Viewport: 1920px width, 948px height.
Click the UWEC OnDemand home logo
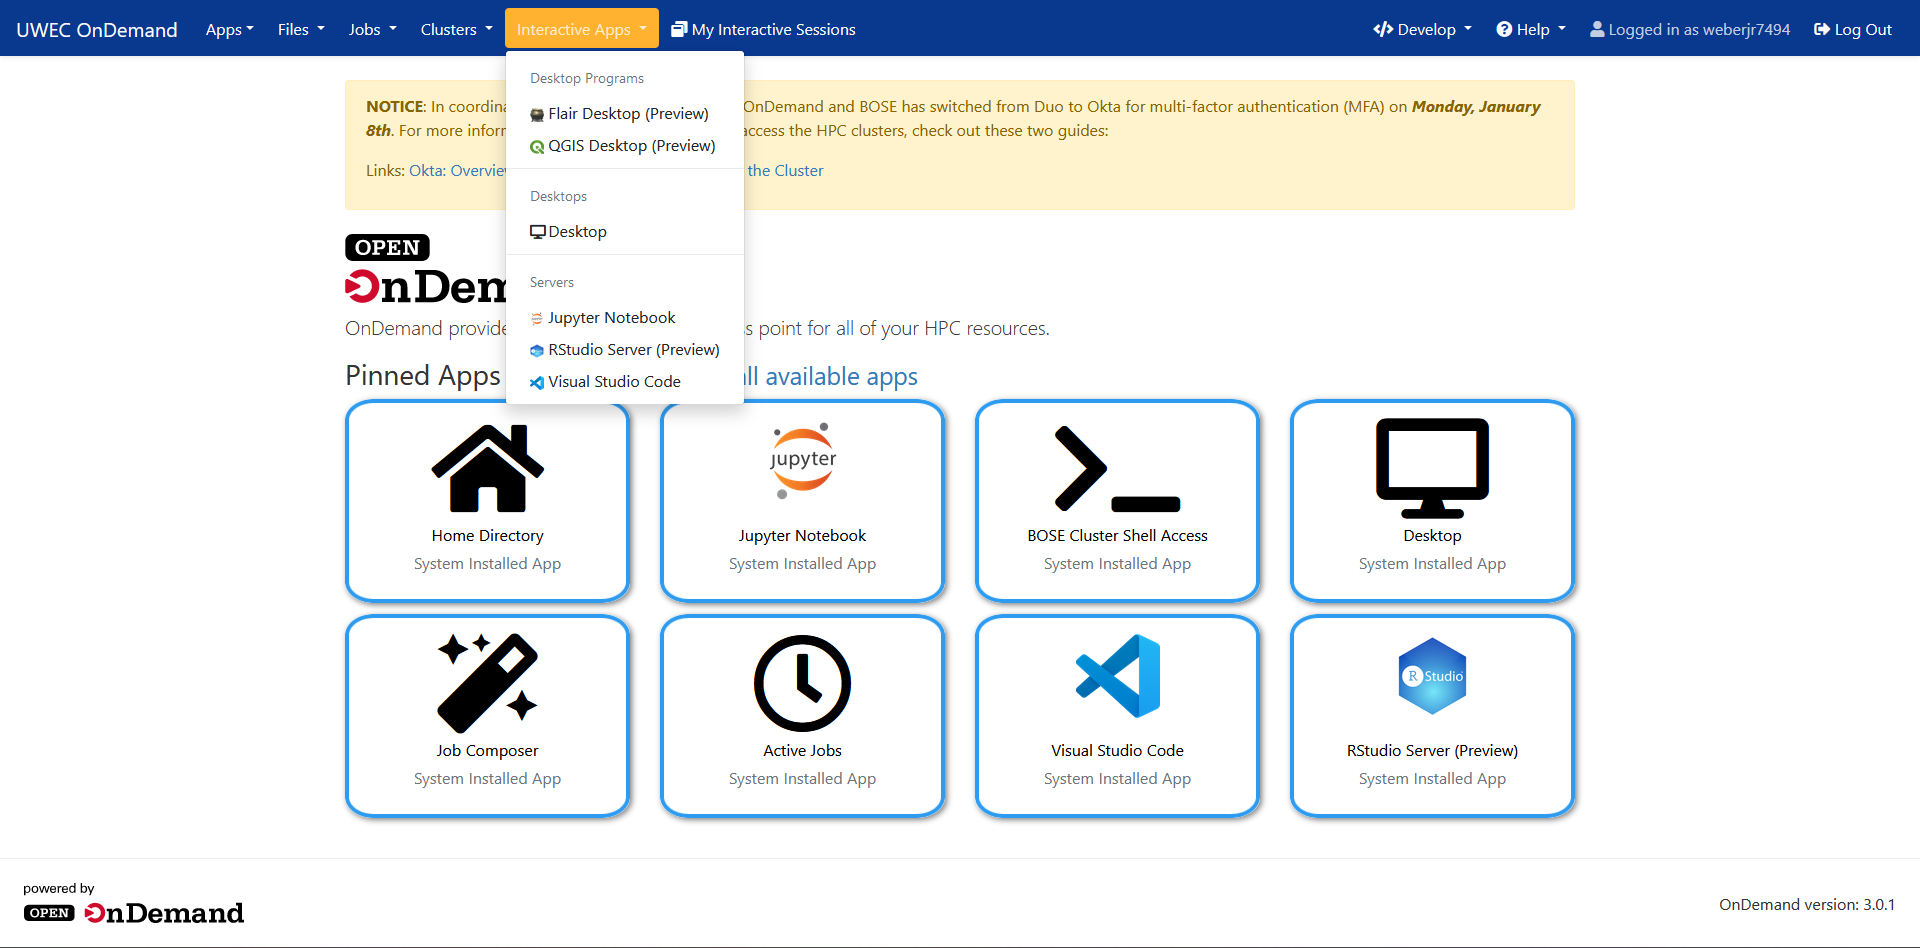[96, 29]
